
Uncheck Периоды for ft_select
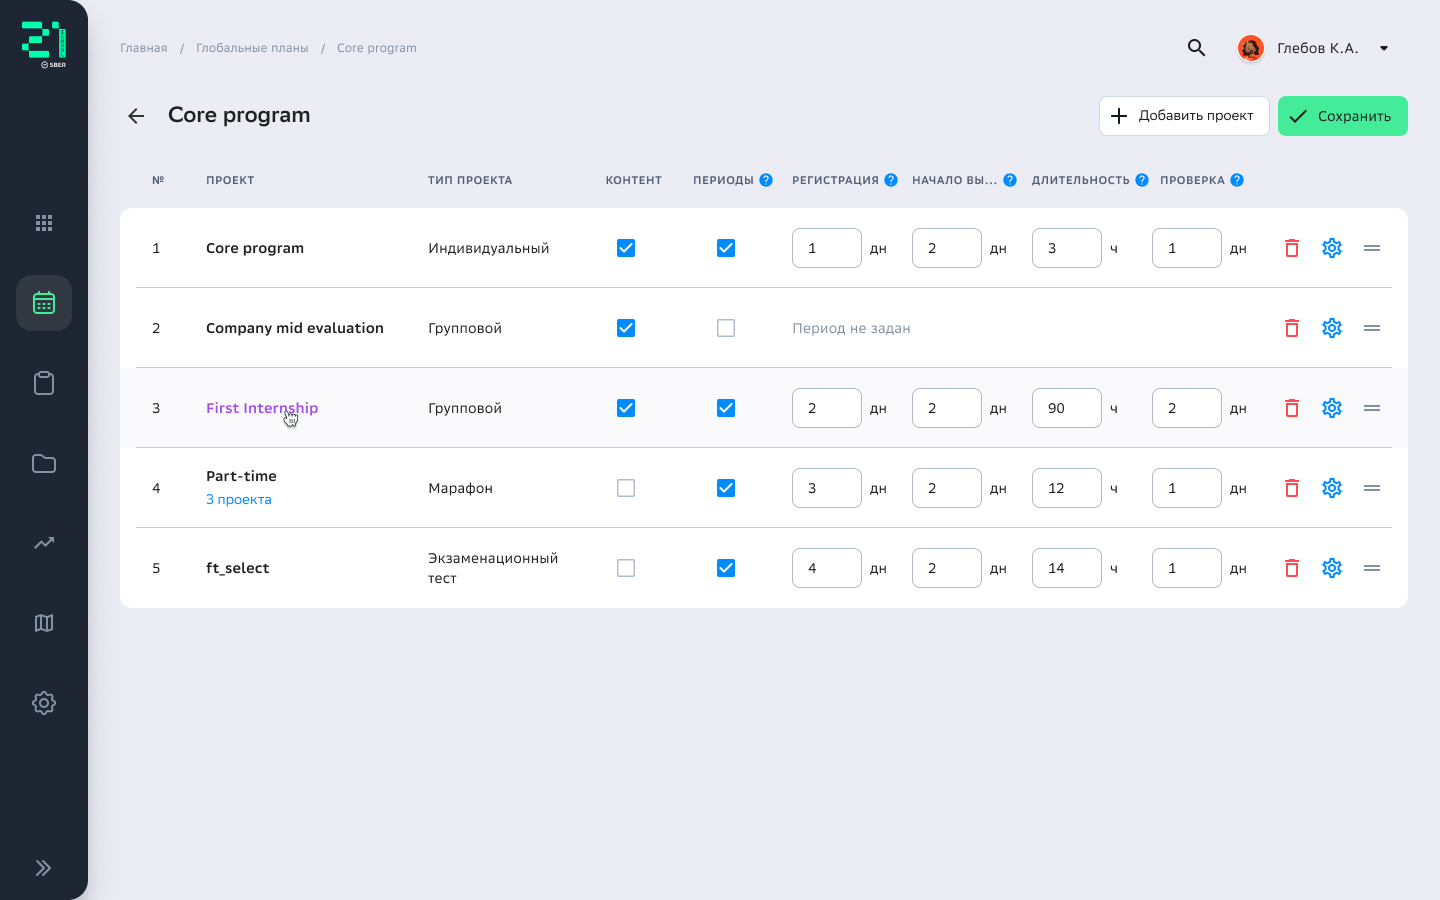point(726,568)
